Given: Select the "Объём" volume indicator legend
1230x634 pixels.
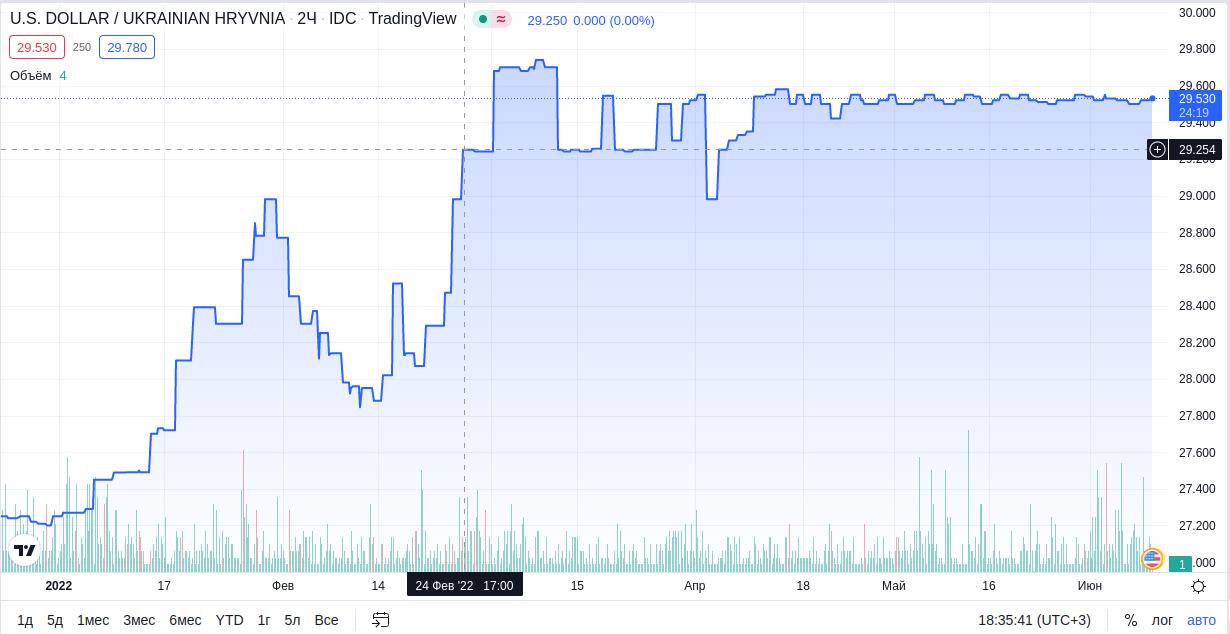Looking at the screenshot, I should click(x=31, y=76).
